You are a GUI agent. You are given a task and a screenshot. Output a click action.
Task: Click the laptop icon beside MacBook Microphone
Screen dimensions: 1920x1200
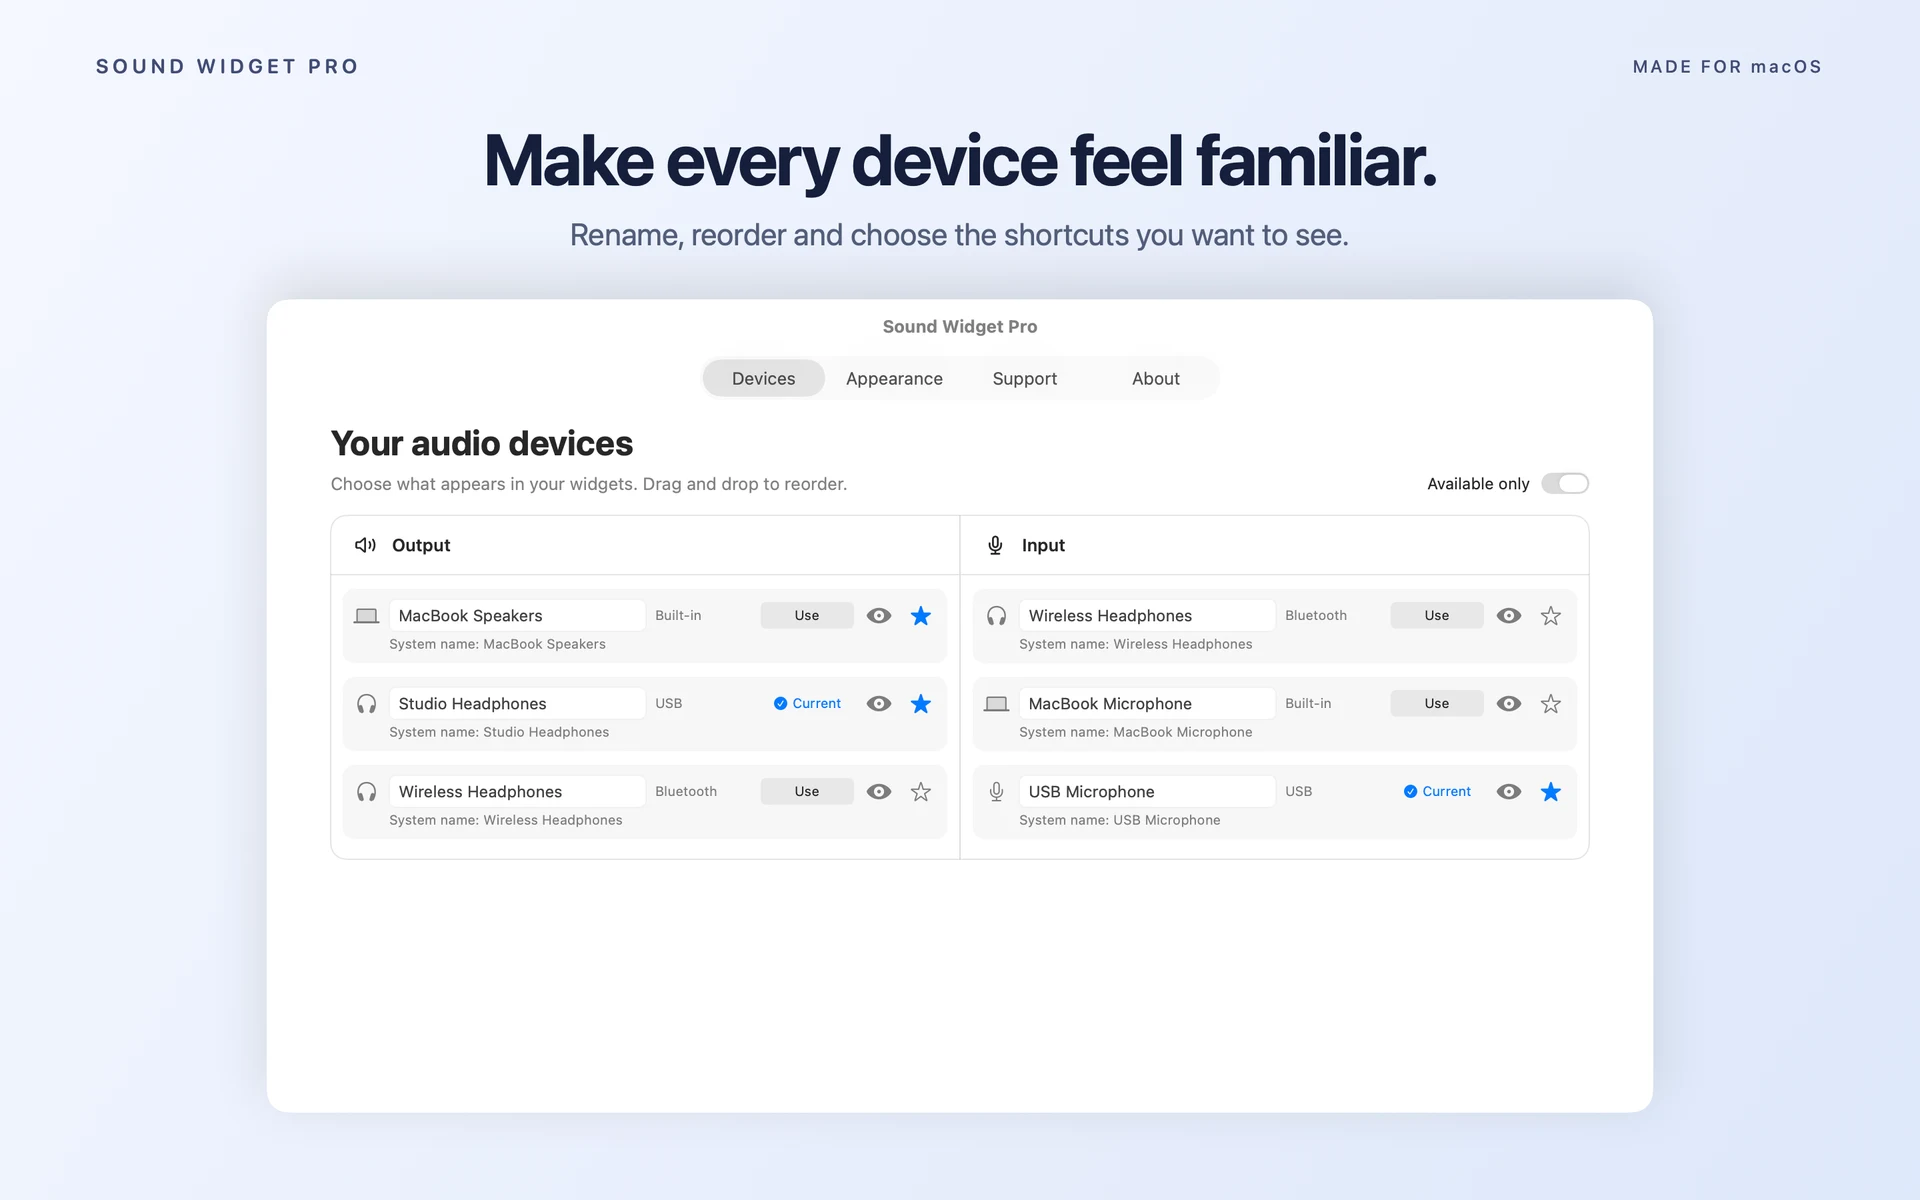[996, 704]
